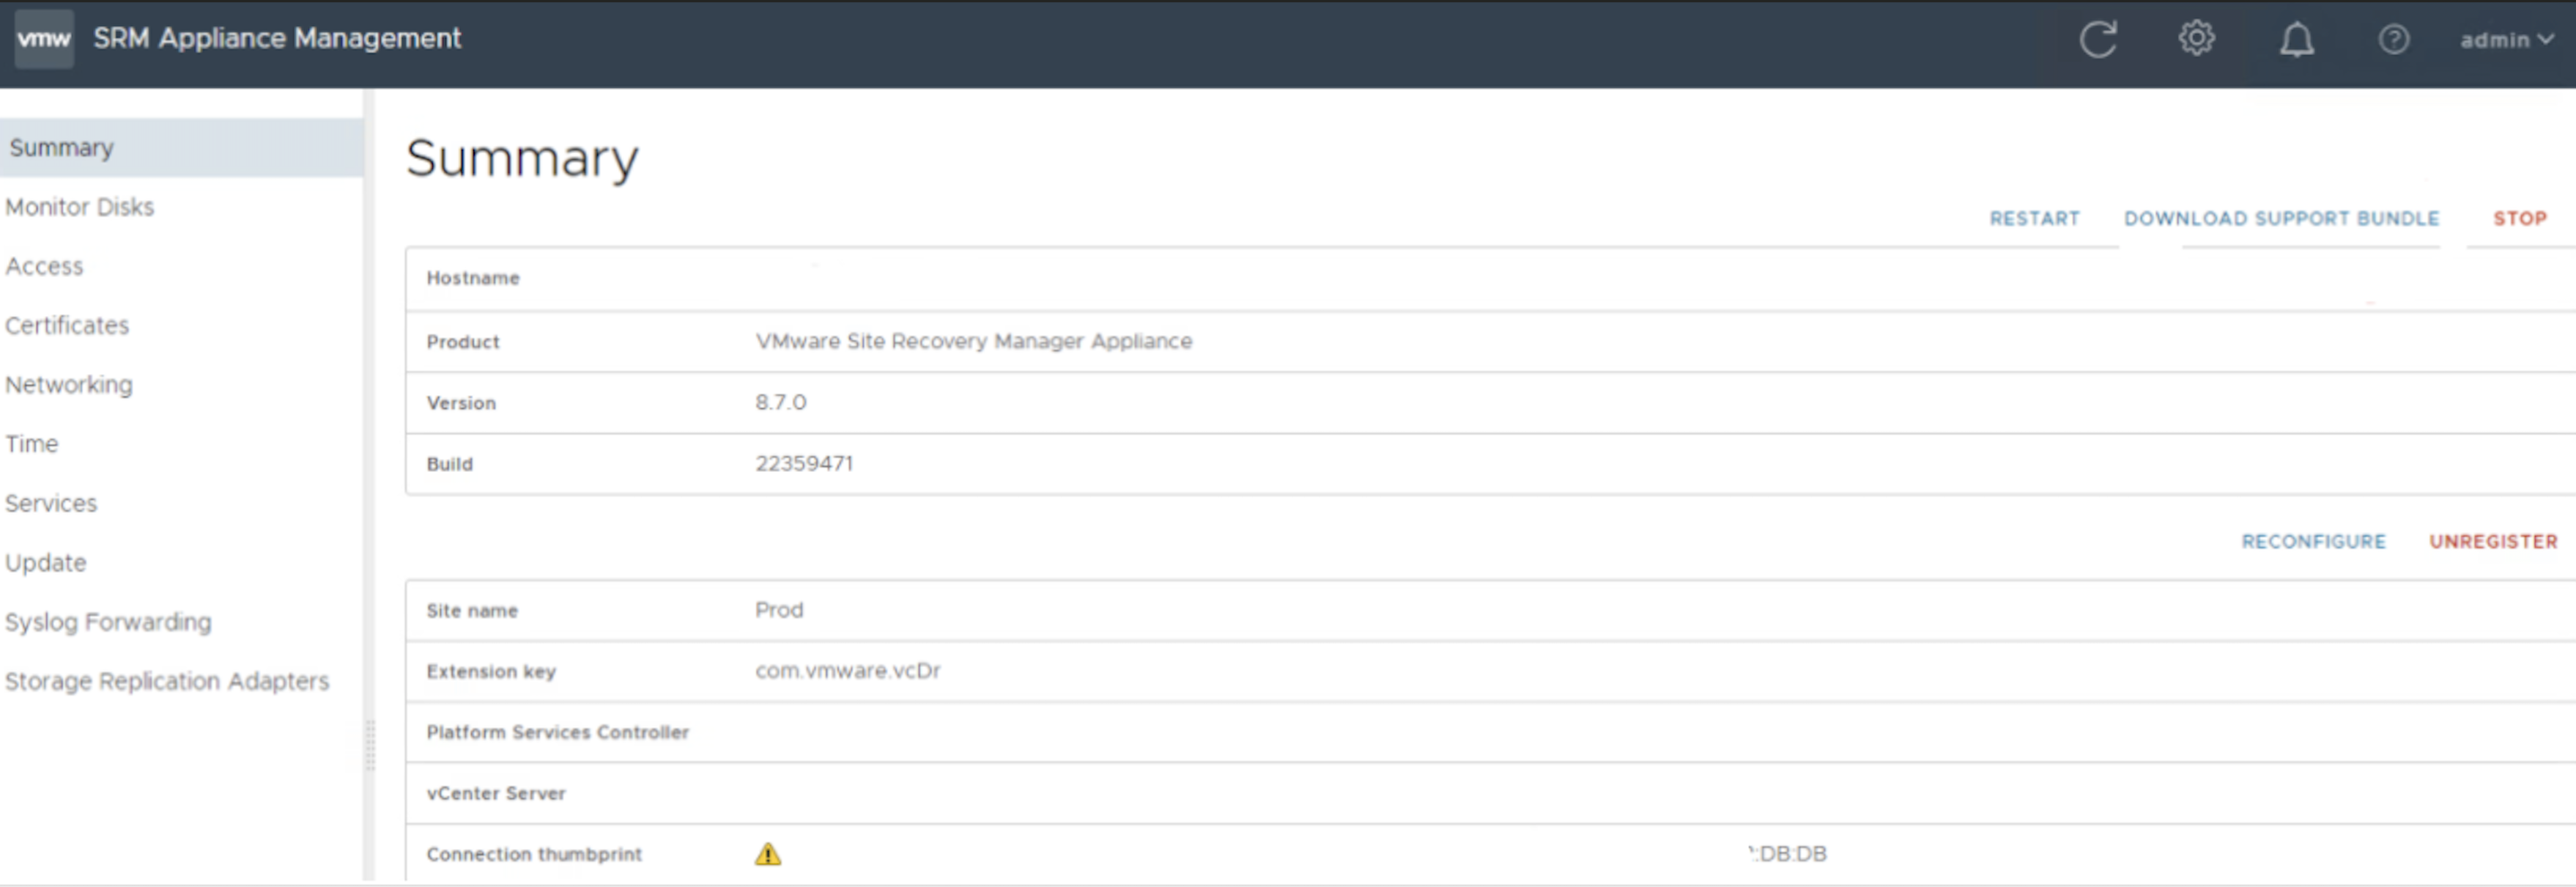Click the Extension key label
This screenshot has width=2576, height=887.
491,672
